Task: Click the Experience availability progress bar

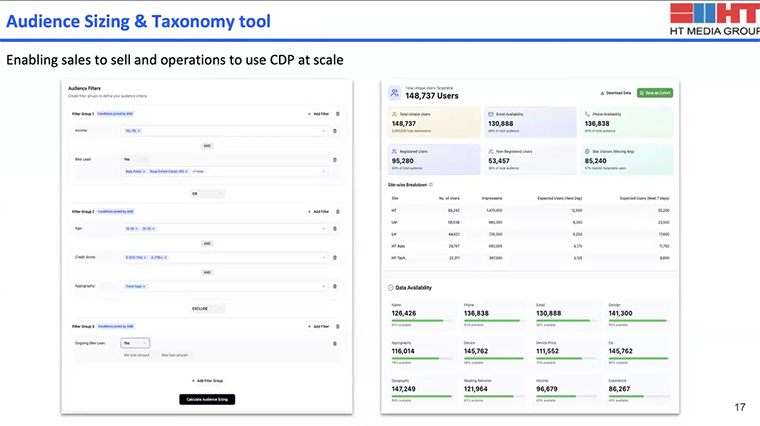Action: [639, 396]
